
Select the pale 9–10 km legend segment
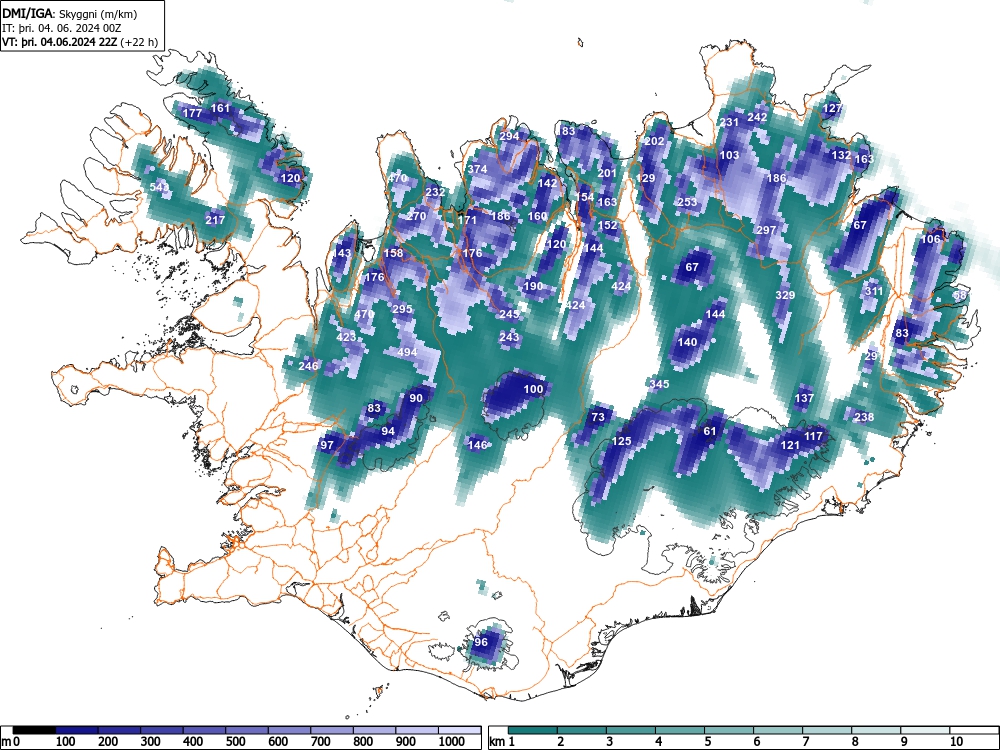click(925, 730)
